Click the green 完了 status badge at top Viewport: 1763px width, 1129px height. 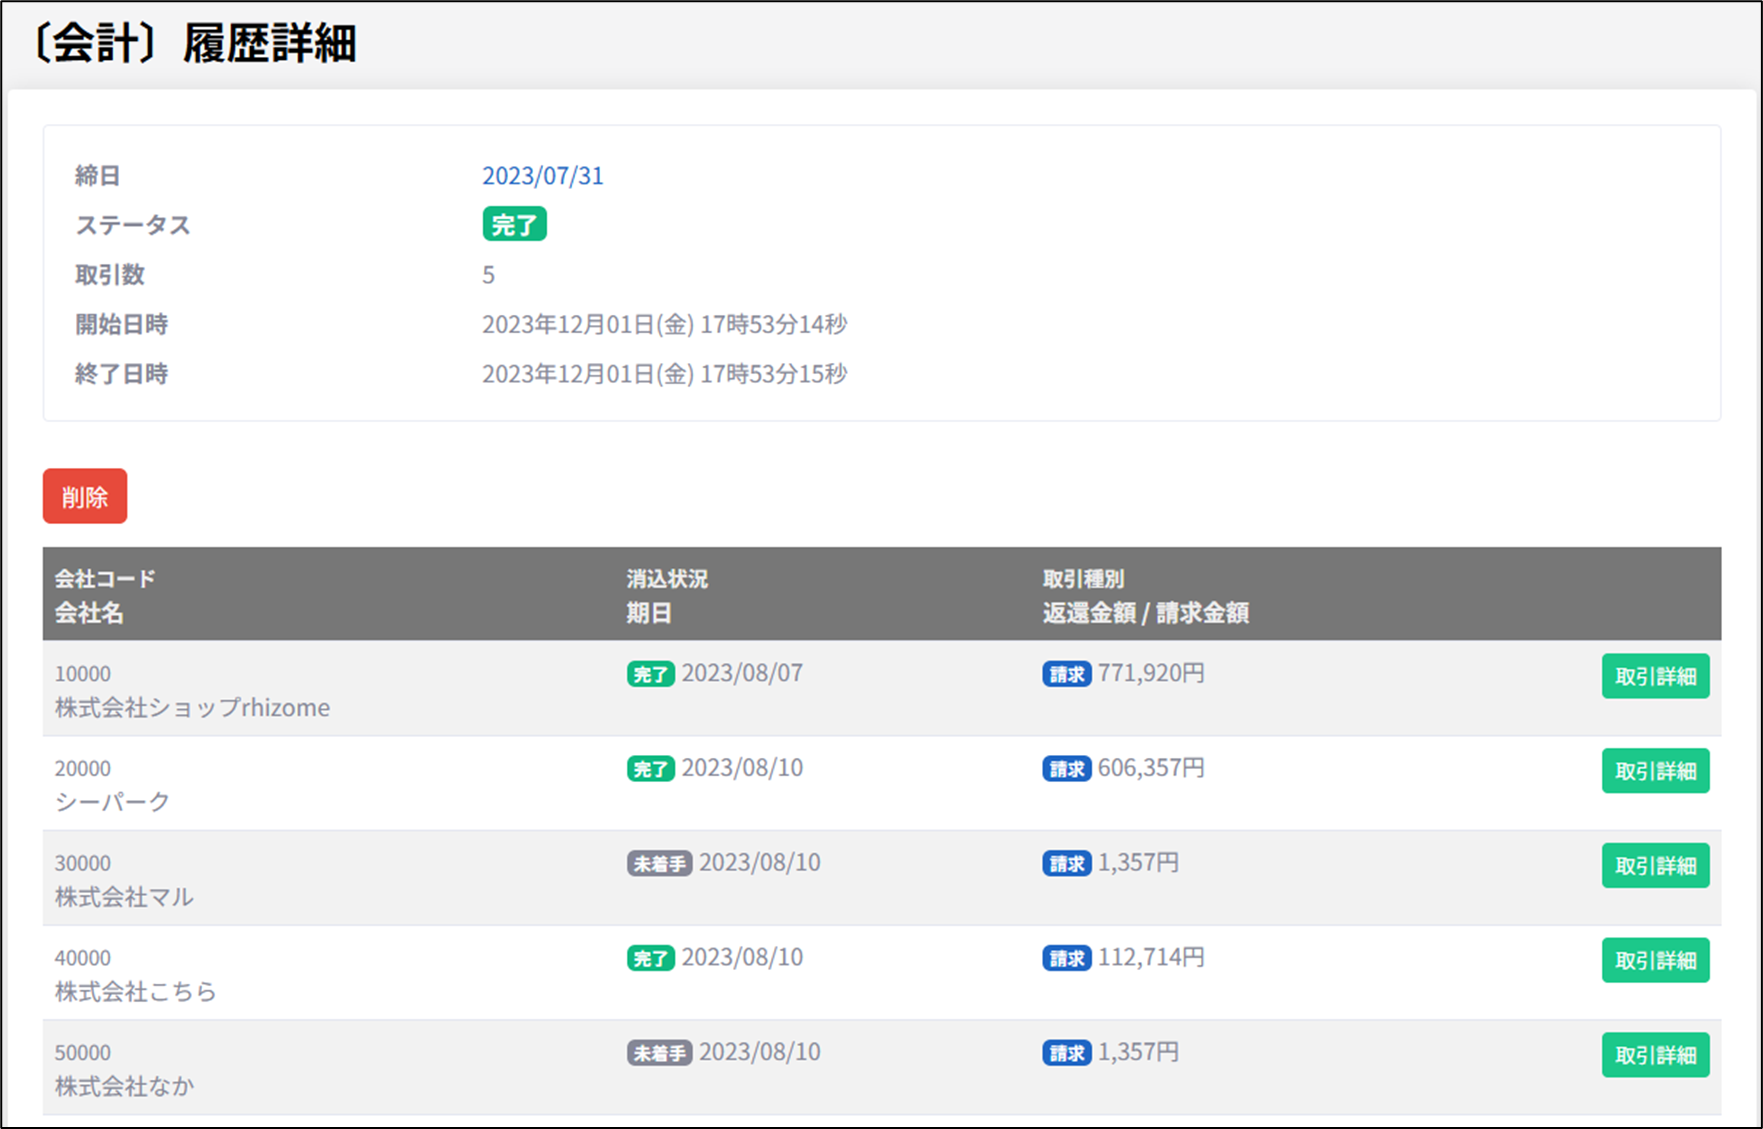pos(514,225)
